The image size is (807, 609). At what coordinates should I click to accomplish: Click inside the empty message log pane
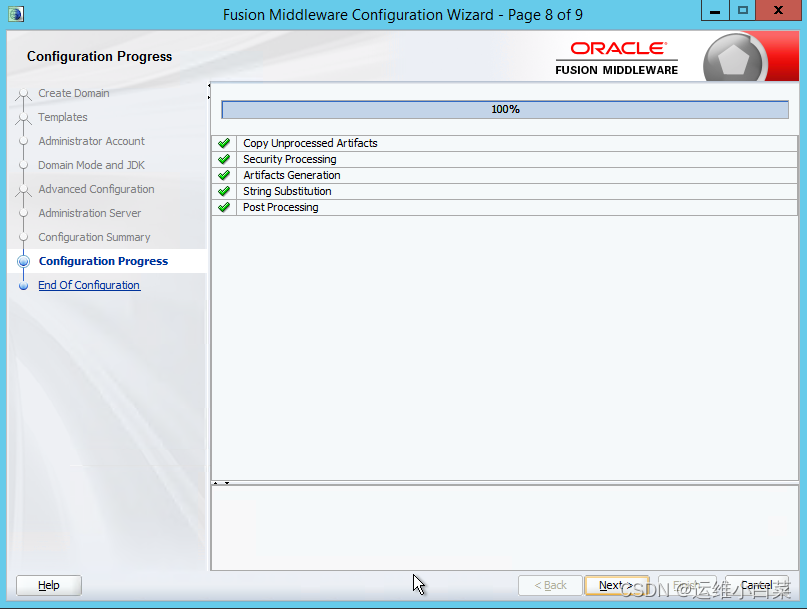click(x=504, y=528)
